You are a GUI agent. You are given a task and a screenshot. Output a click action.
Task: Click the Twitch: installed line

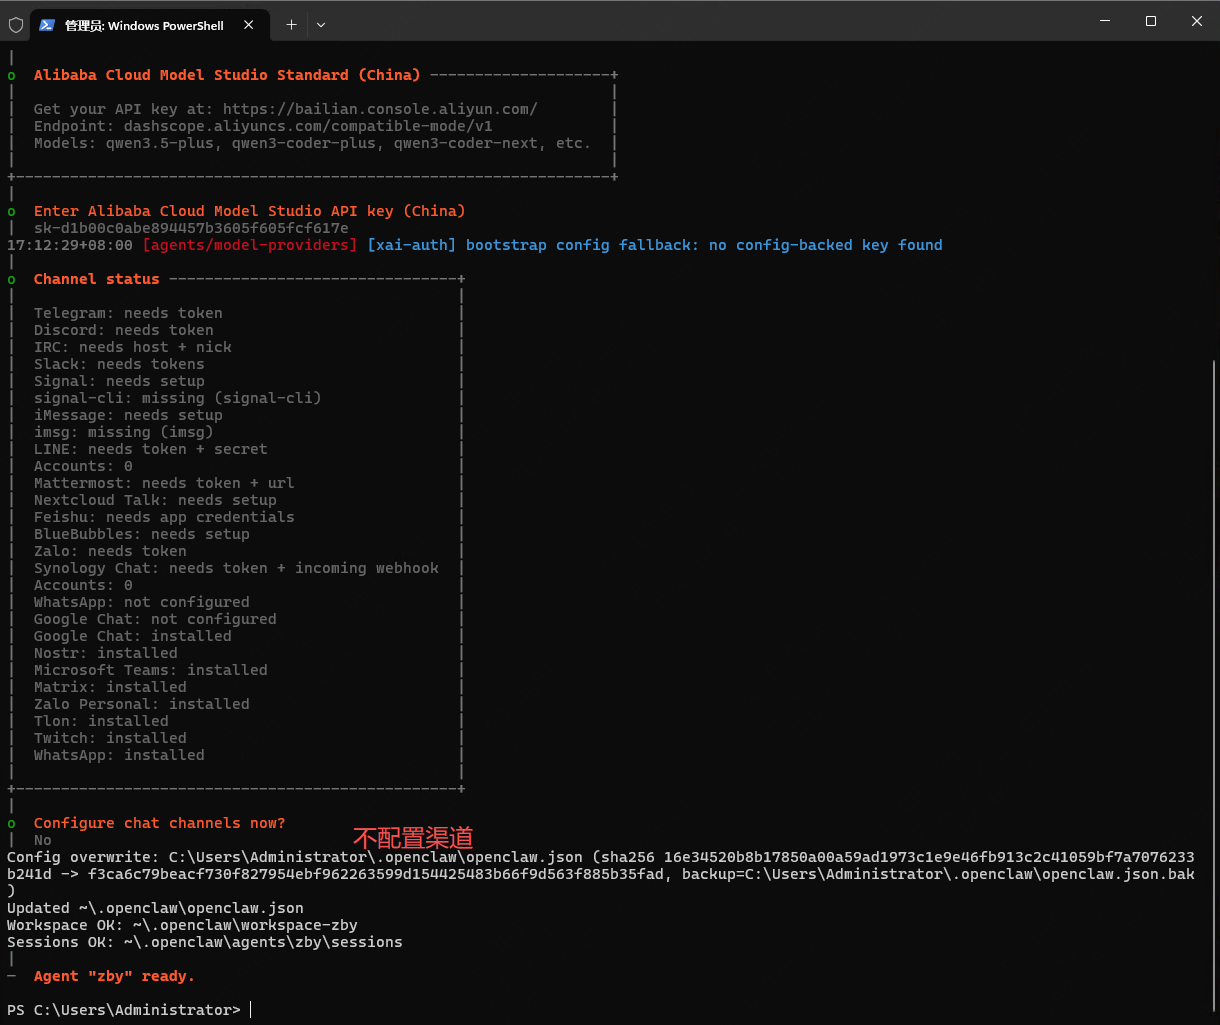pos(110,738)
